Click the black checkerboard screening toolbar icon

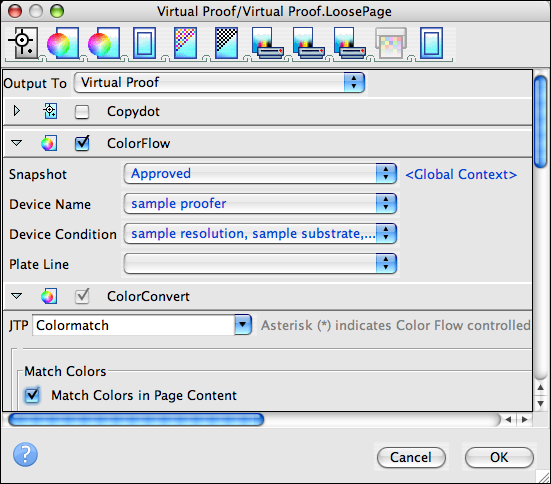click(226, 43)
